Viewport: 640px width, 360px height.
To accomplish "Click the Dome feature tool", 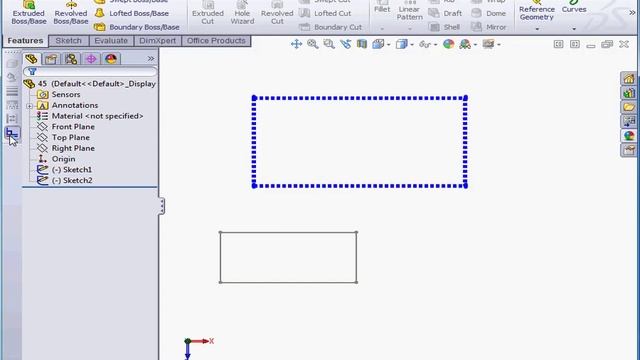I will click(488, 13).
